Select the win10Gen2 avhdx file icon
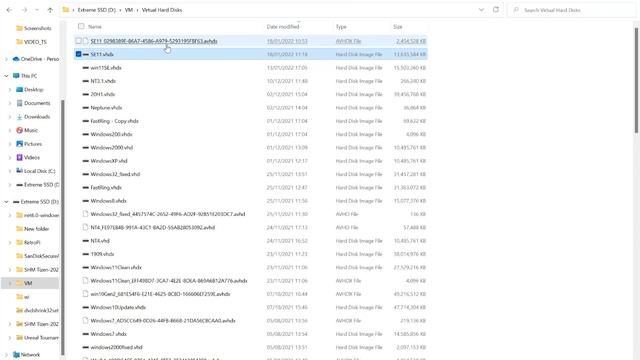Image resolution: width=640 pixels, height=360 pixels. pos(85,294)
